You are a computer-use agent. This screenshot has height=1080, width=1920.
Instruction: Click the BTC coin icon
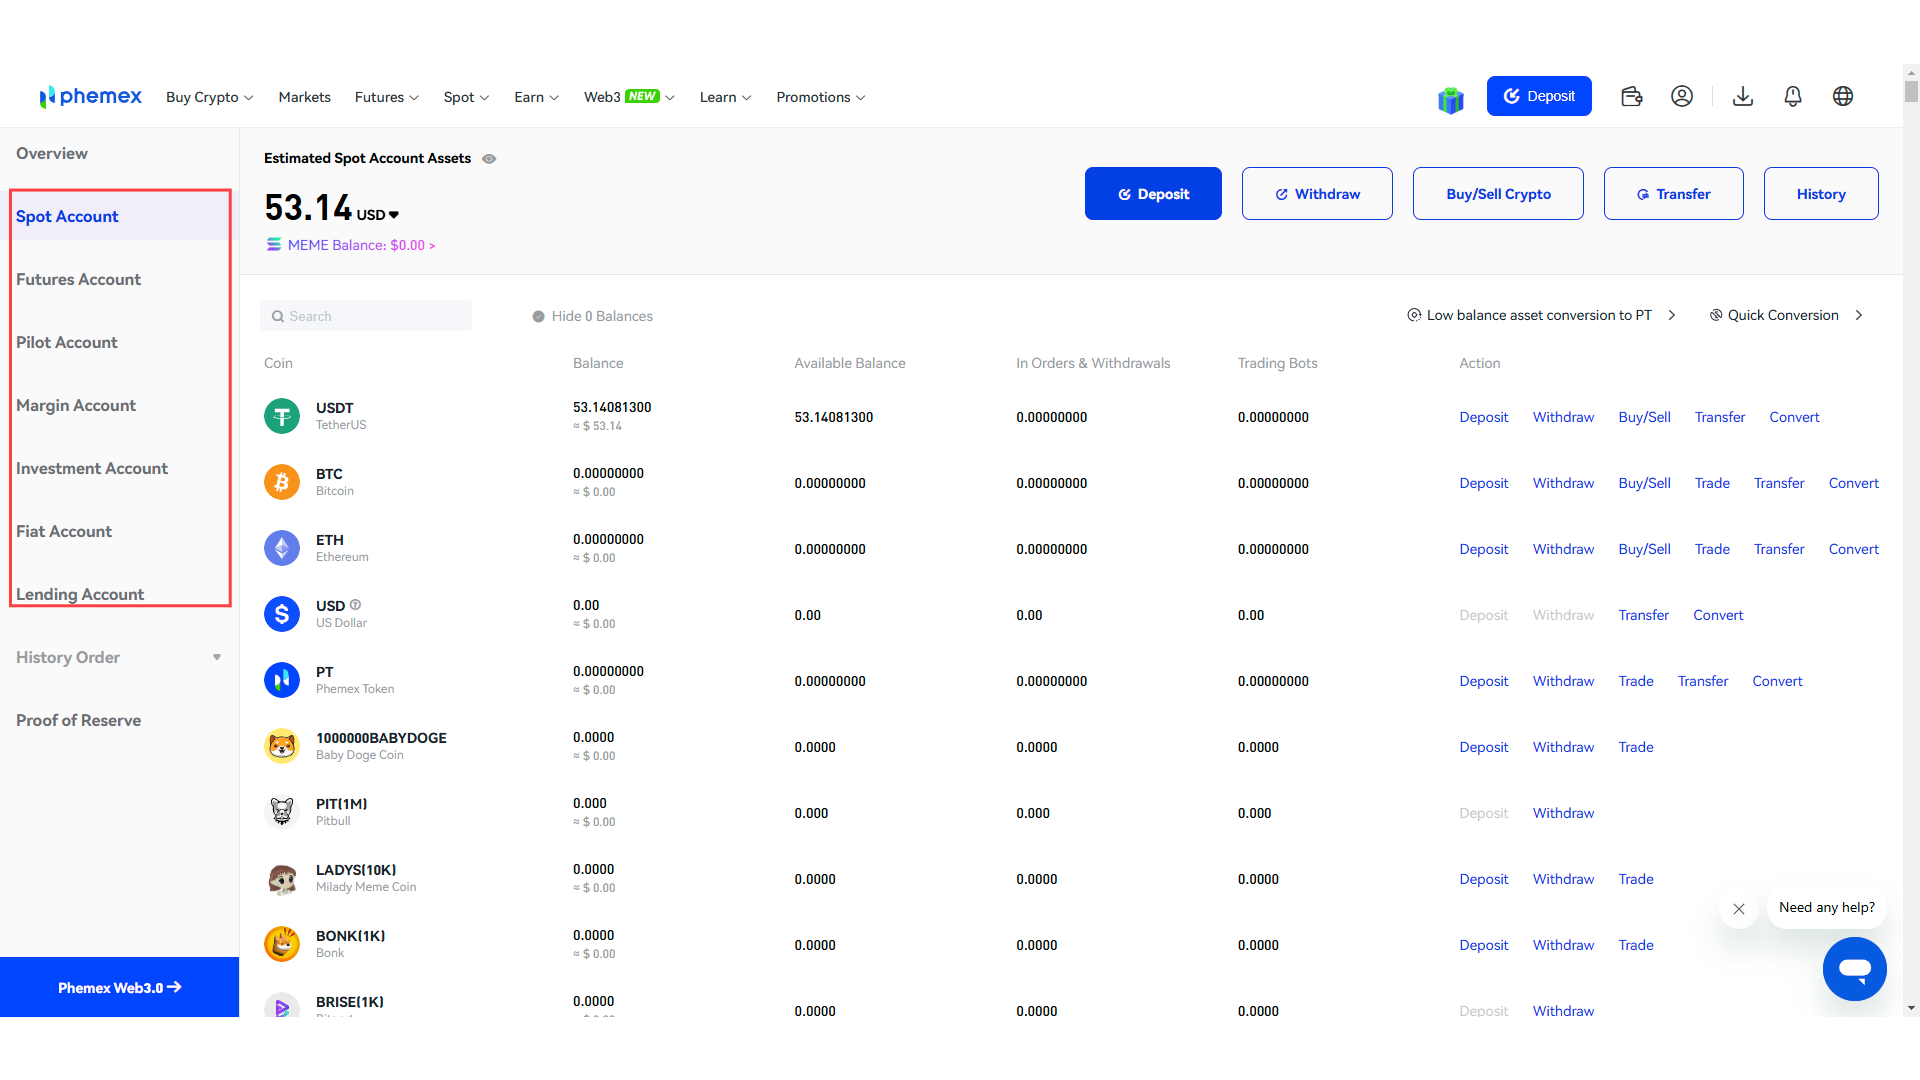pos(282,482)
